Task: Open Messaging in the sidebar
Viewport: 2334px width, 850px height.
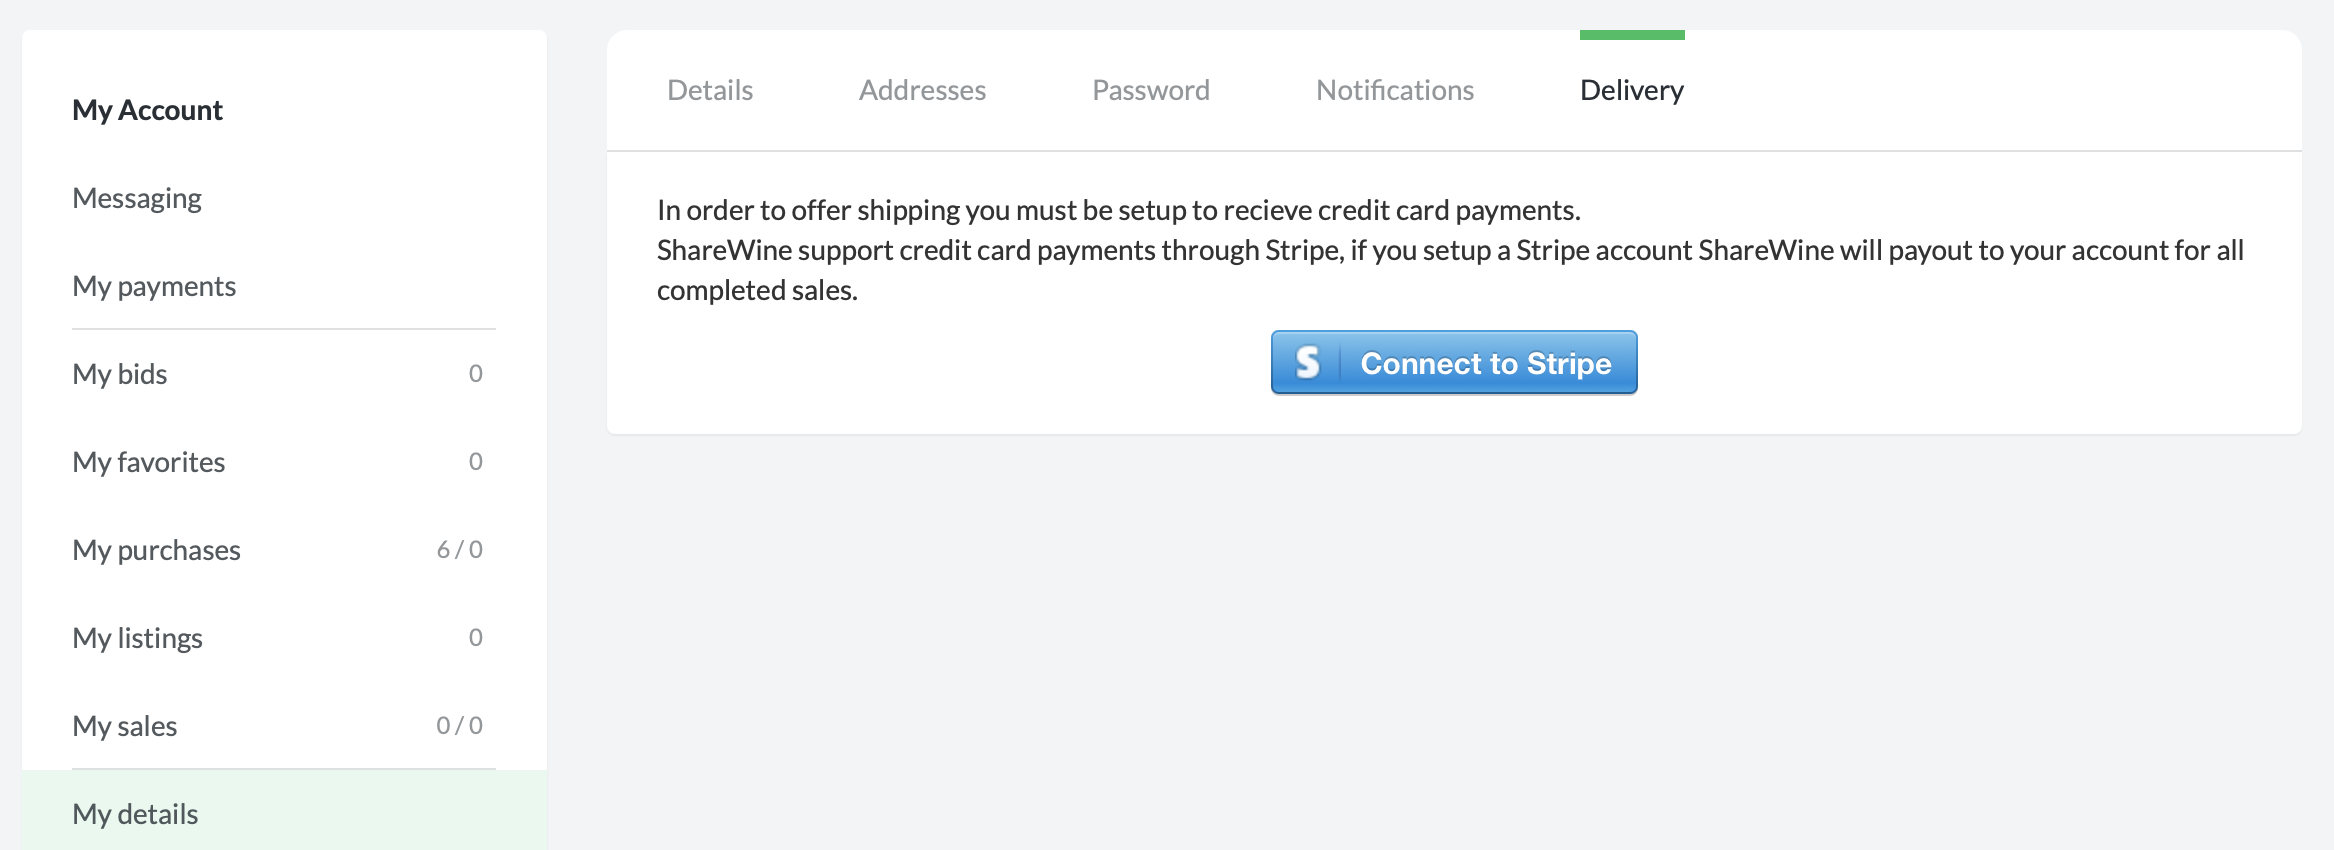Action: (x=137, y=198)
